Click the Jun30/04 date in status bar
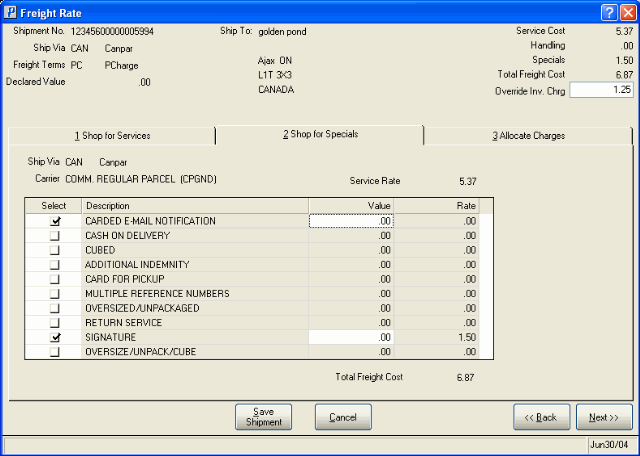The width and height of the screenshot is (640, 456). coord(609,445)
